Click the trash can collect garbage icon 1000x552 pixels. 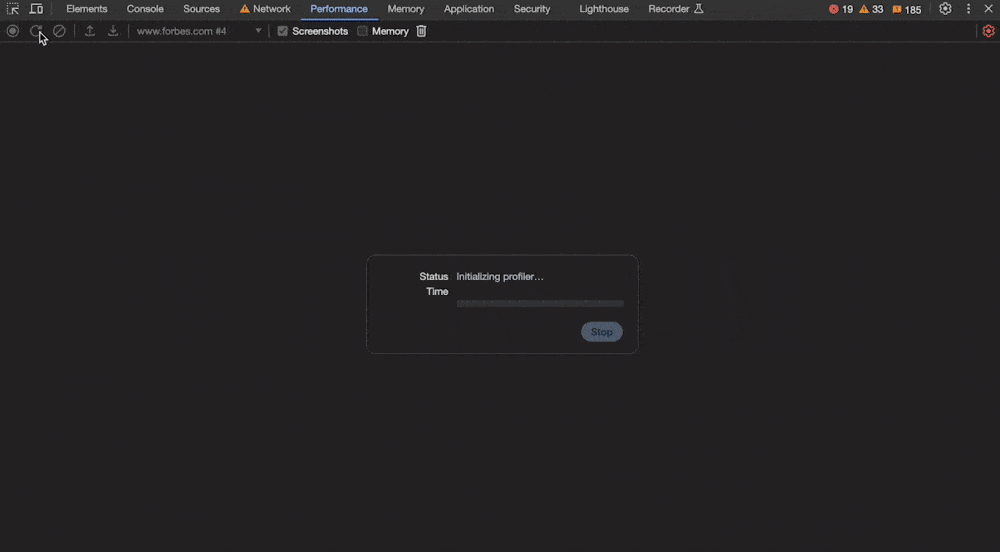click(x=421, y=31)
